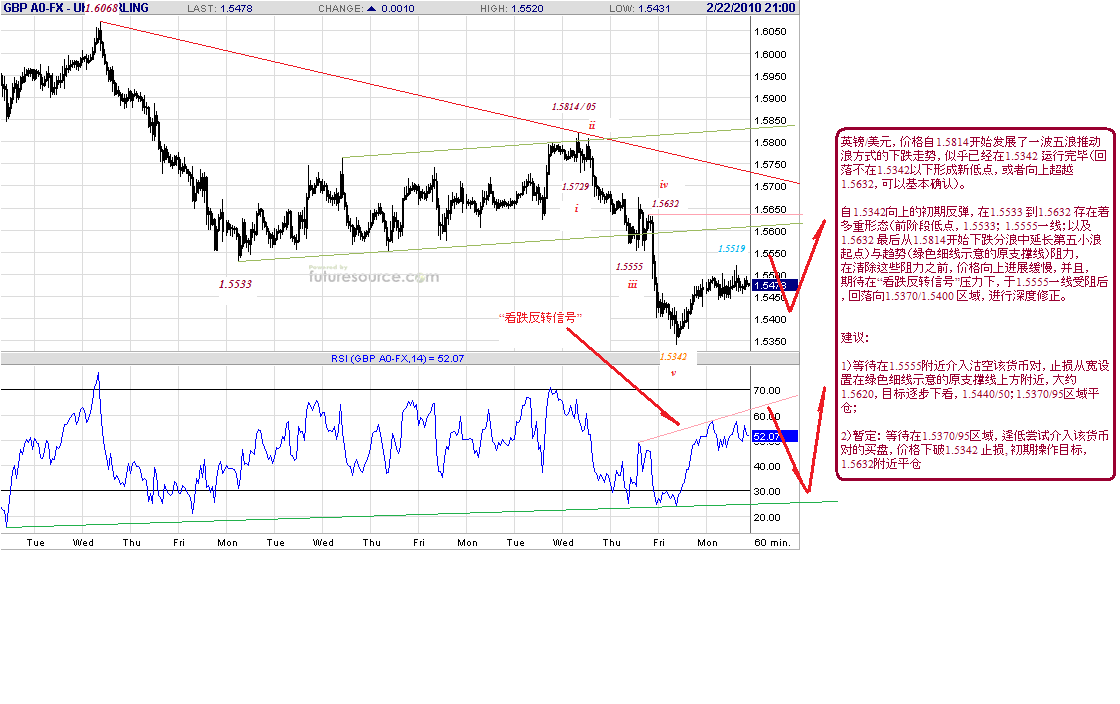This screenshot has width=1120, height=704.
Task: Click the blue current price marker 1.5478
Action: (774, 285)
